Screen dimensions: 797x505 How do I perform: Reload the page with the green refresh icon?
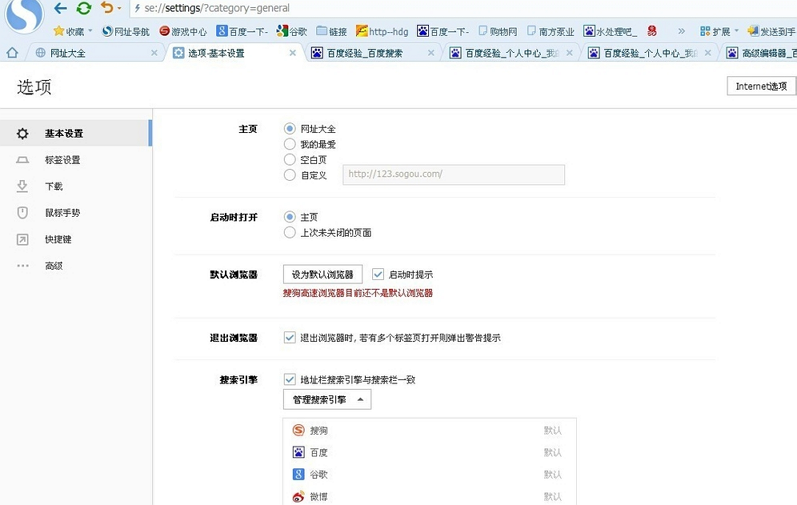pos(83,8)
